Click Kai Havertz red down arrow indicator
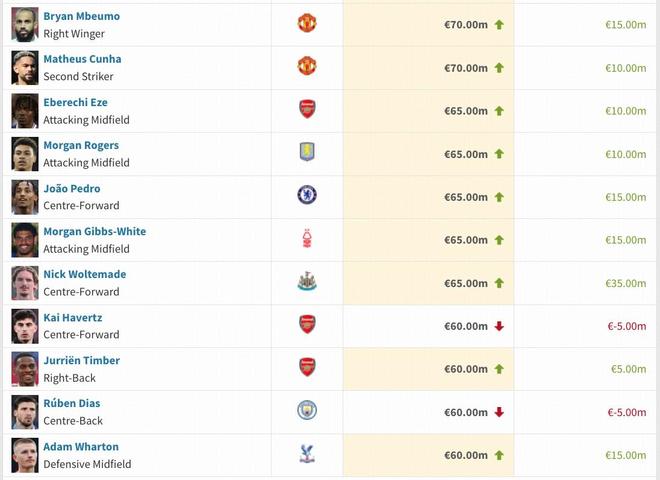Screen dimensions: 660x480 click(x=499, y=326)
